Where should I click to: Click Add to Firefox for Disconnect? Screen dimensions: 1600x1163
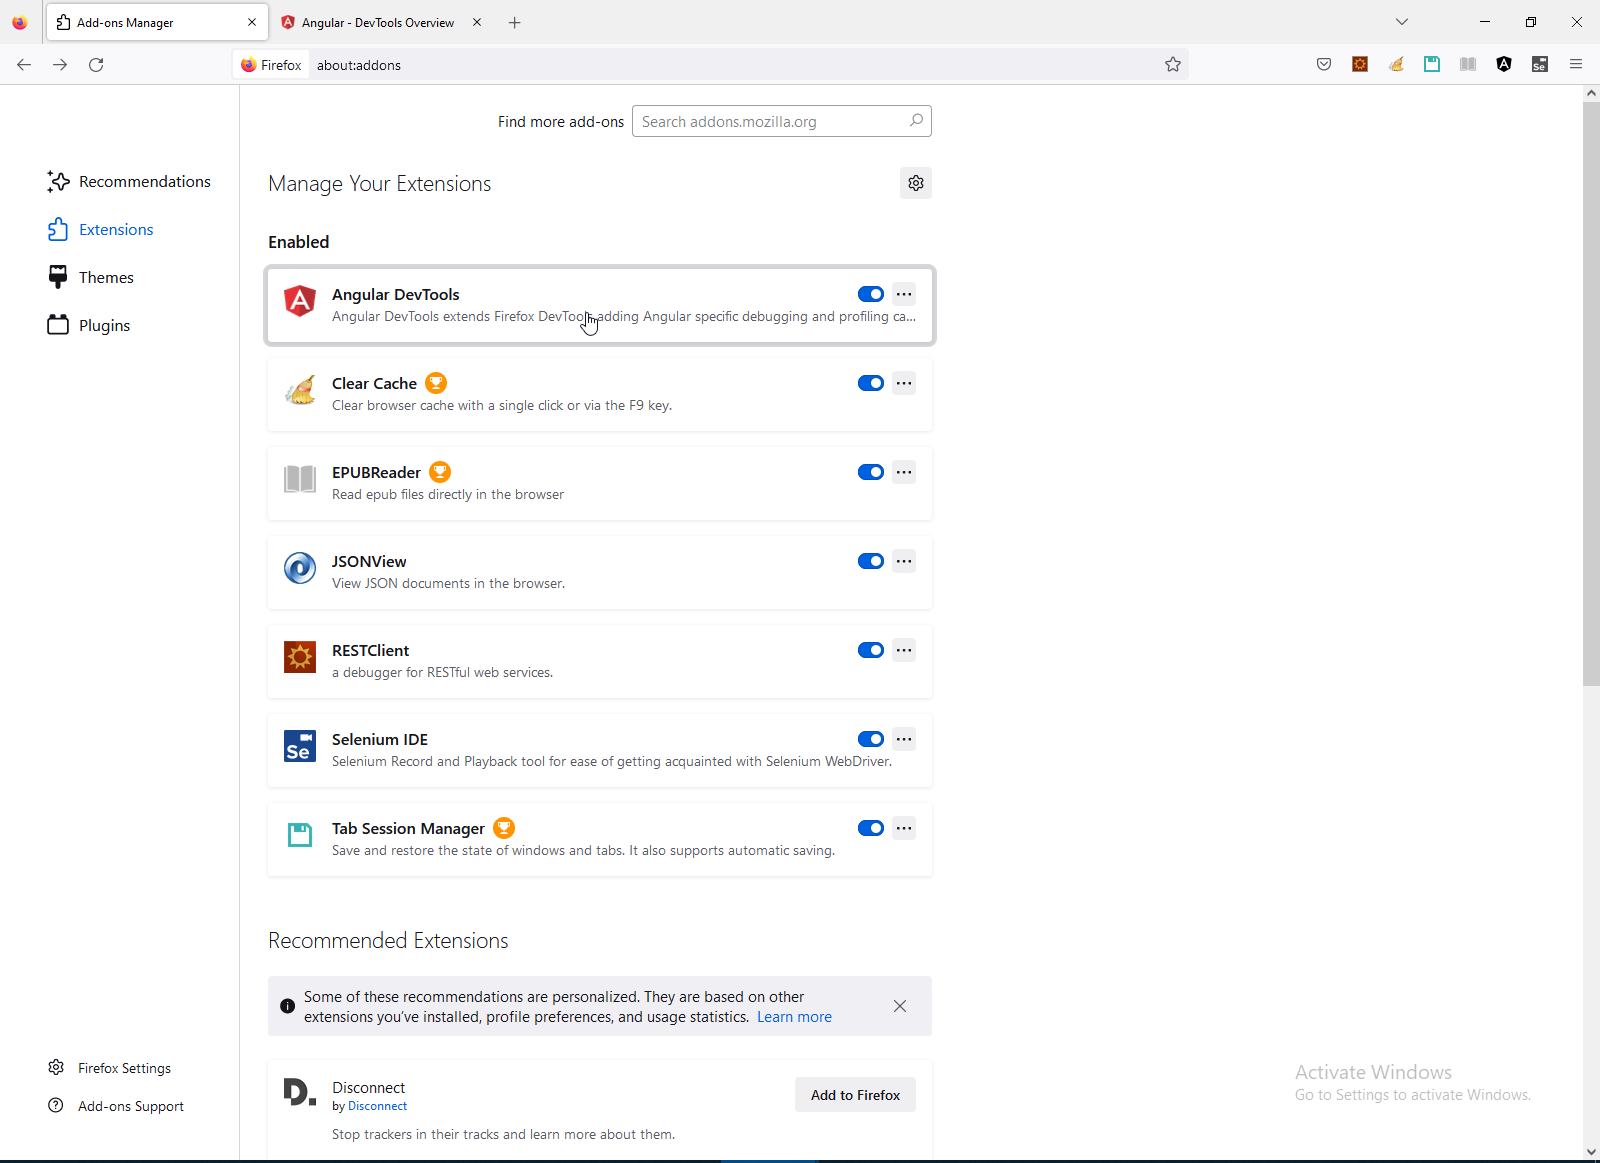855,1095
